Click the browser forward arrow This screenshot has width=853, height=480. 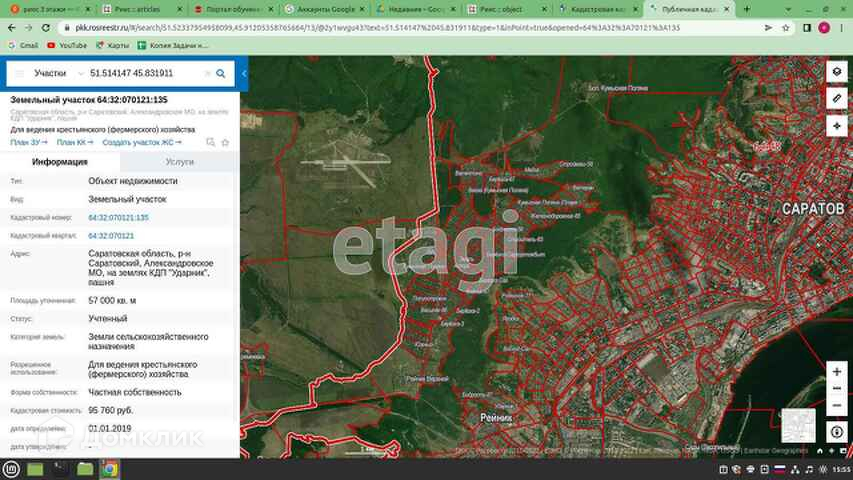(x=28, y=28)
